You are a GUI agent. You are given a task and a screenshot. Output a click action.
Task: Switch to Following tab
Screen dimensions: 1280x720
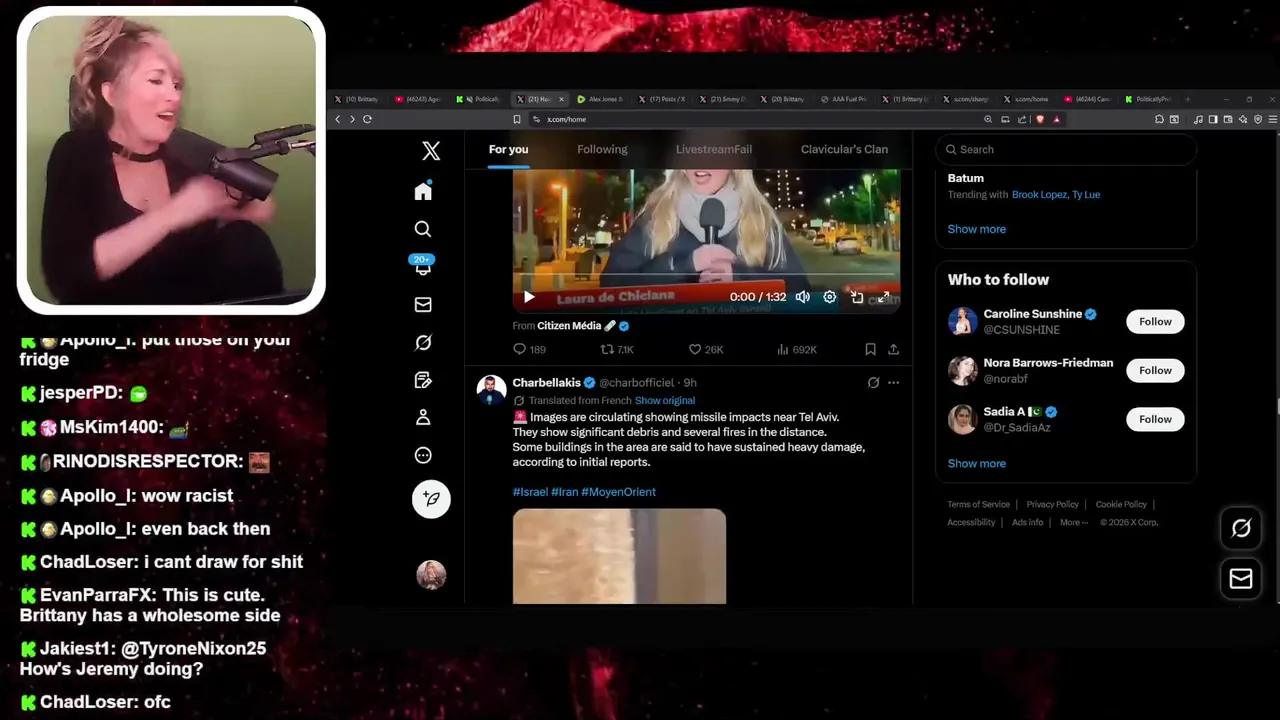click(x=602, y=149)
